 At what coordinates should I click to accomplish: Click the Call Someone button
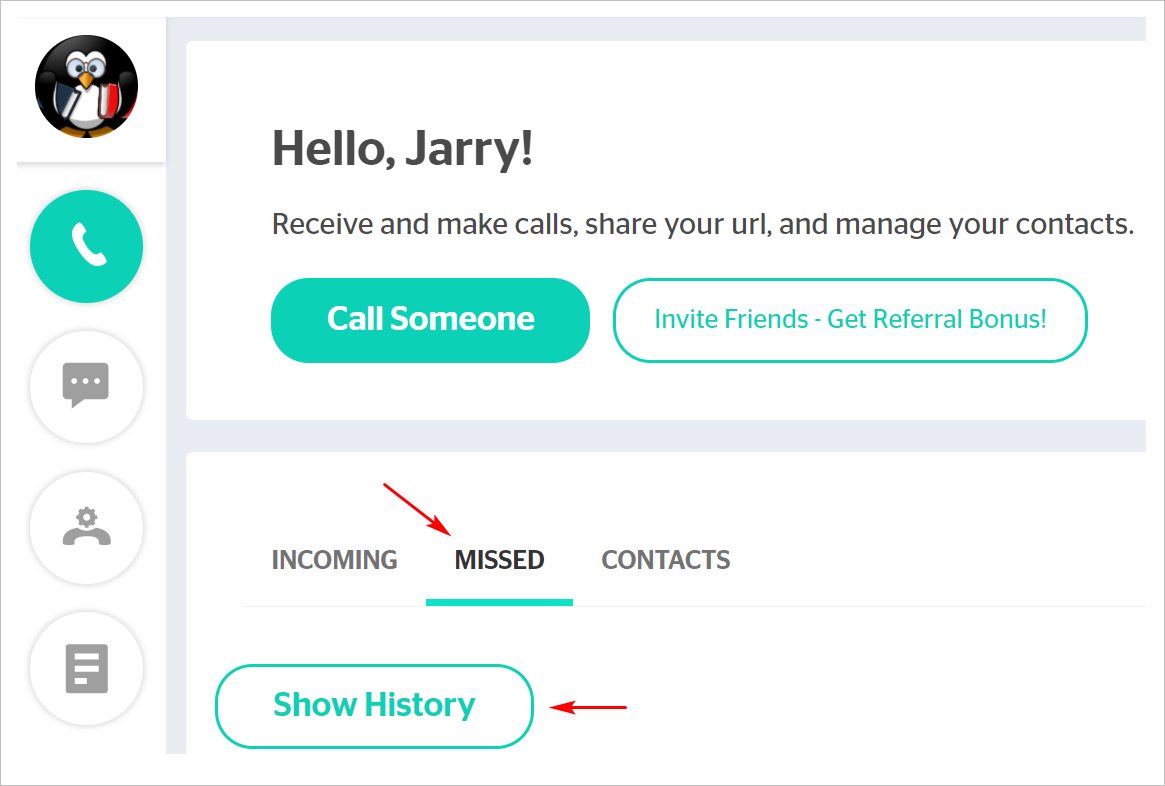pos(430,320)
